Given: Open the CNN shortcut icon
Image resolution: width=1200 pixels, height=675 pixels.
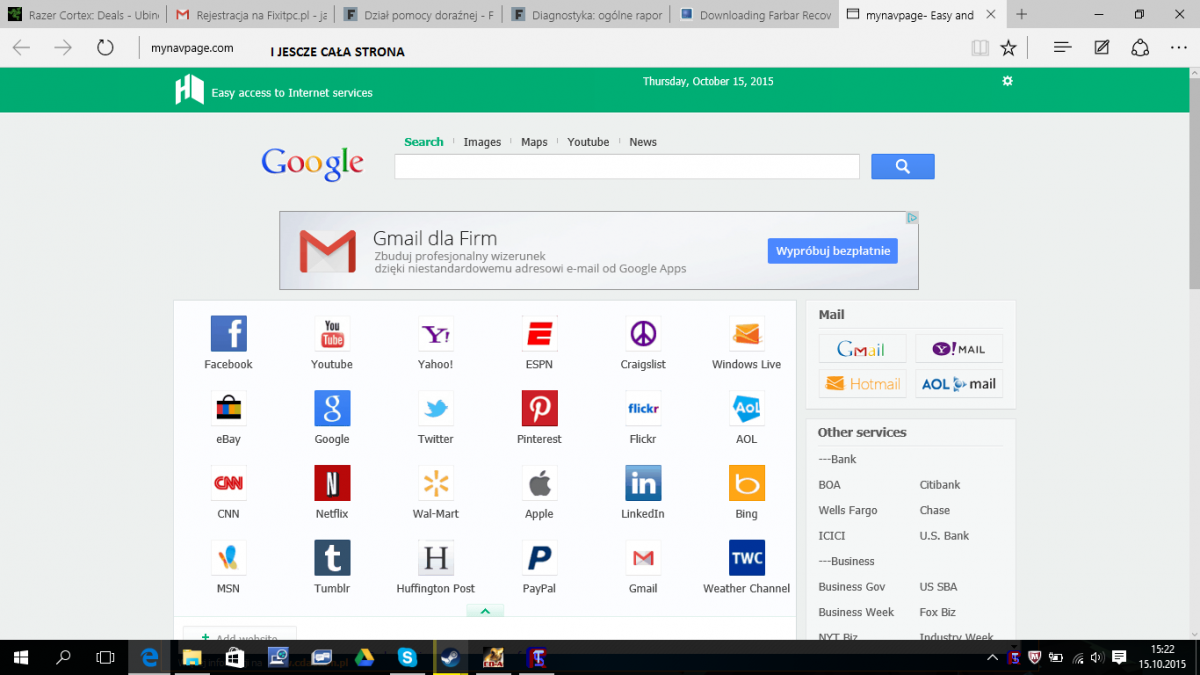Looking at the screenshot, I should click(228, 483).
